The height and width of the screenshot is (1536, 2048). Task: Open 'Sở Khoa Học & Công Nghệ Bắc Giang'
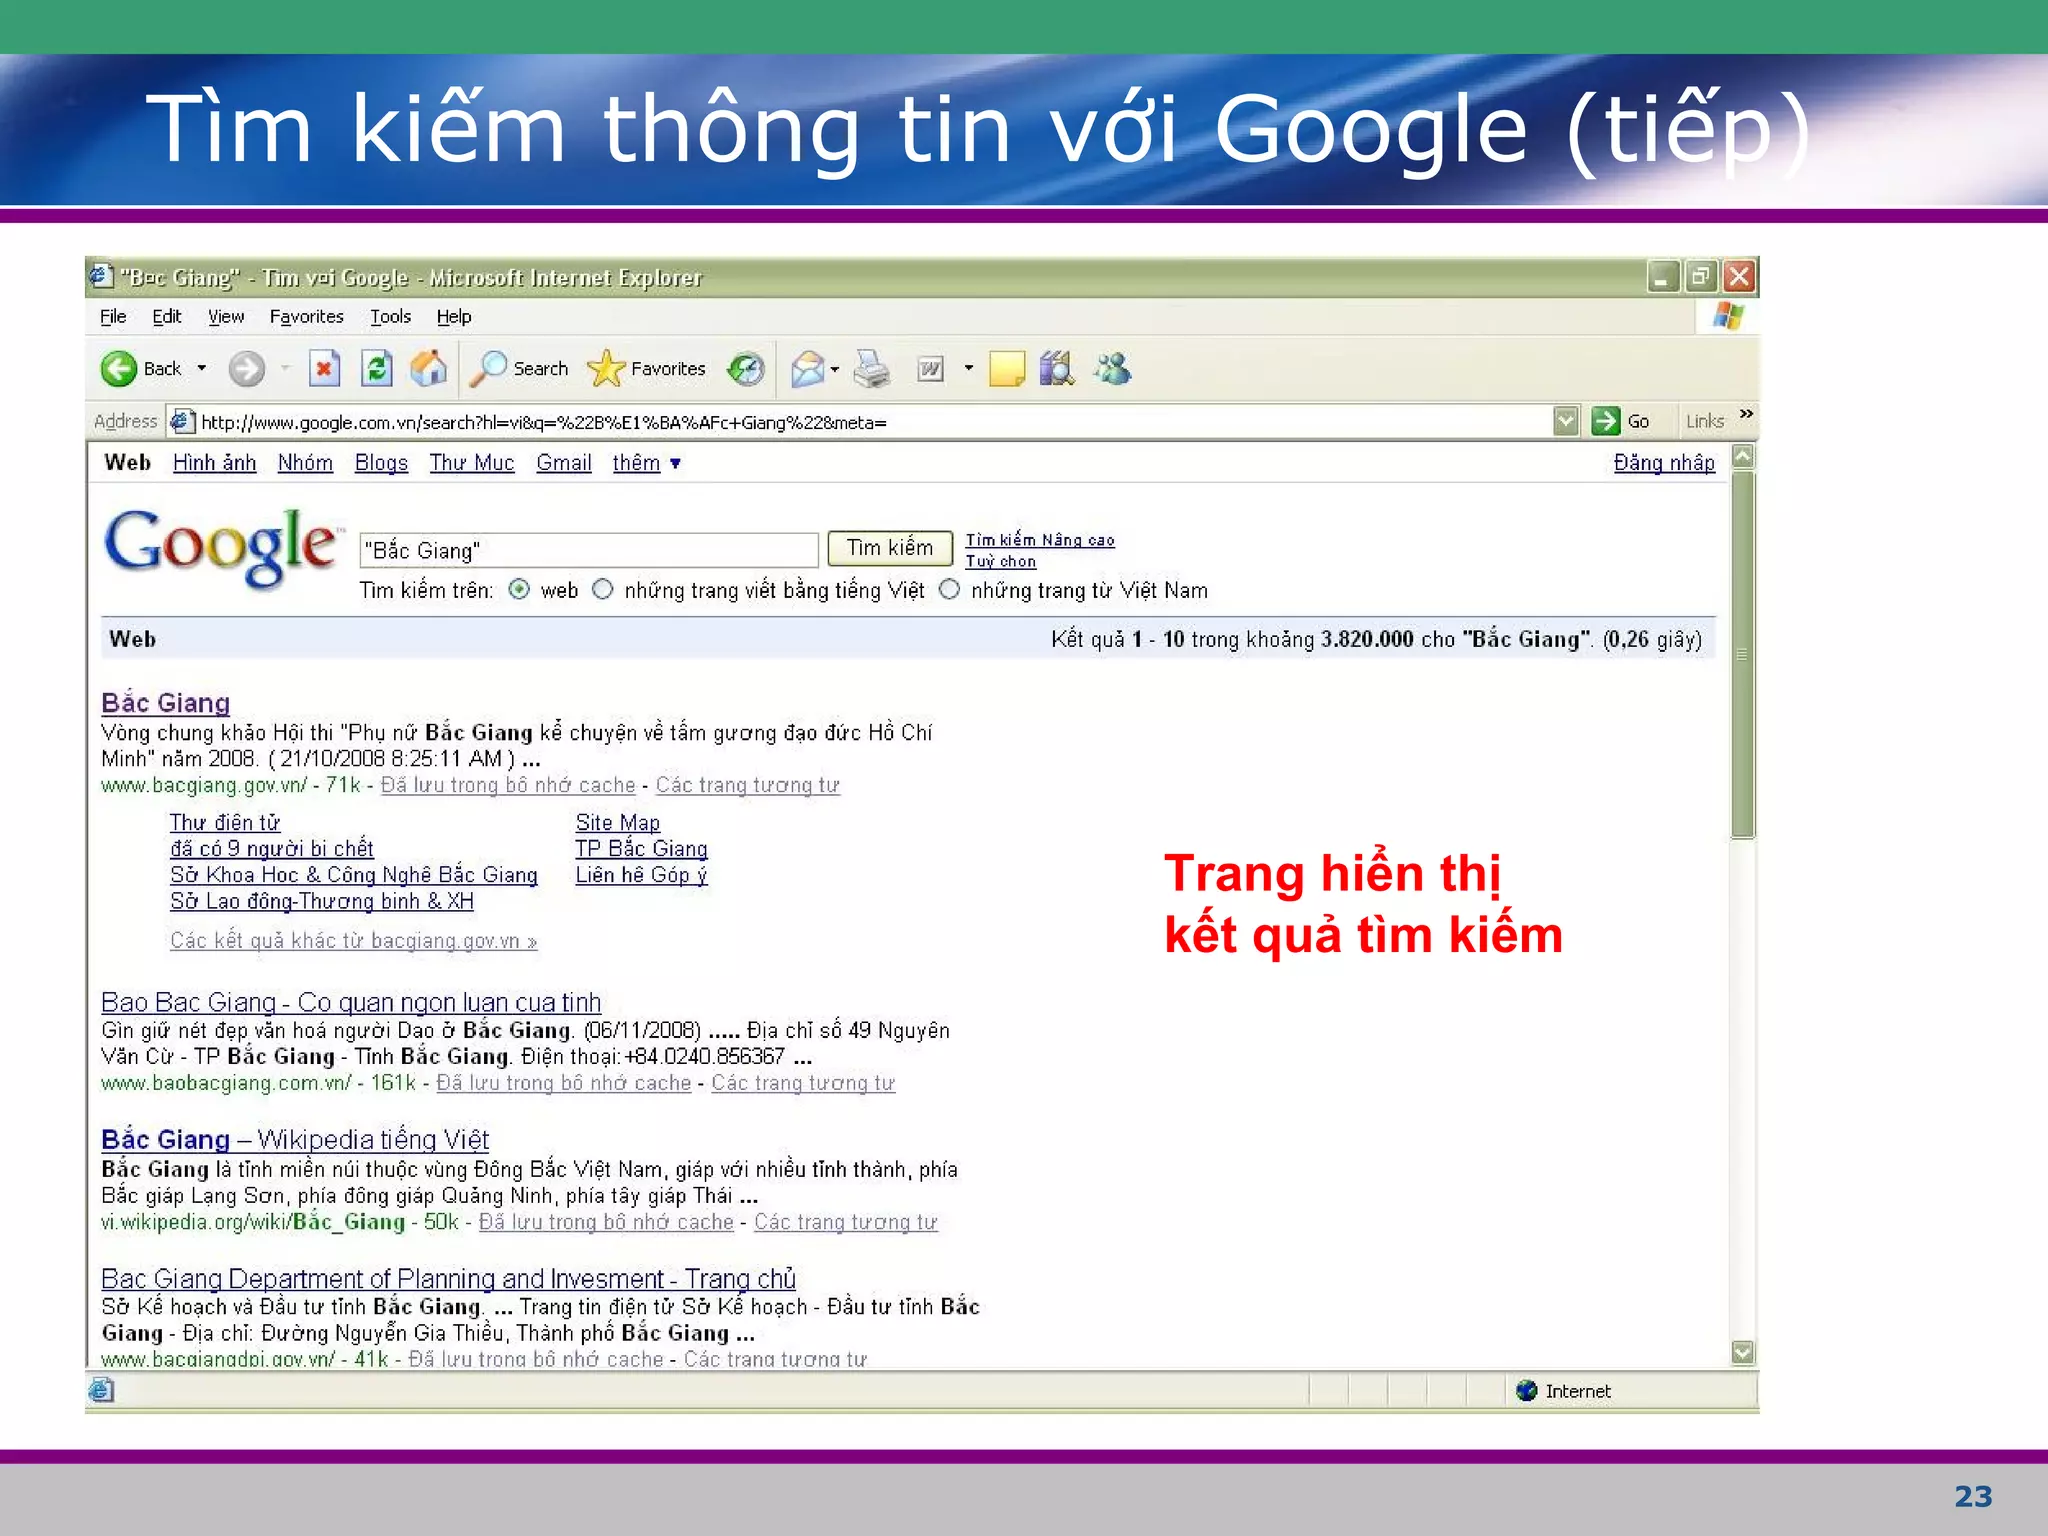354,875
